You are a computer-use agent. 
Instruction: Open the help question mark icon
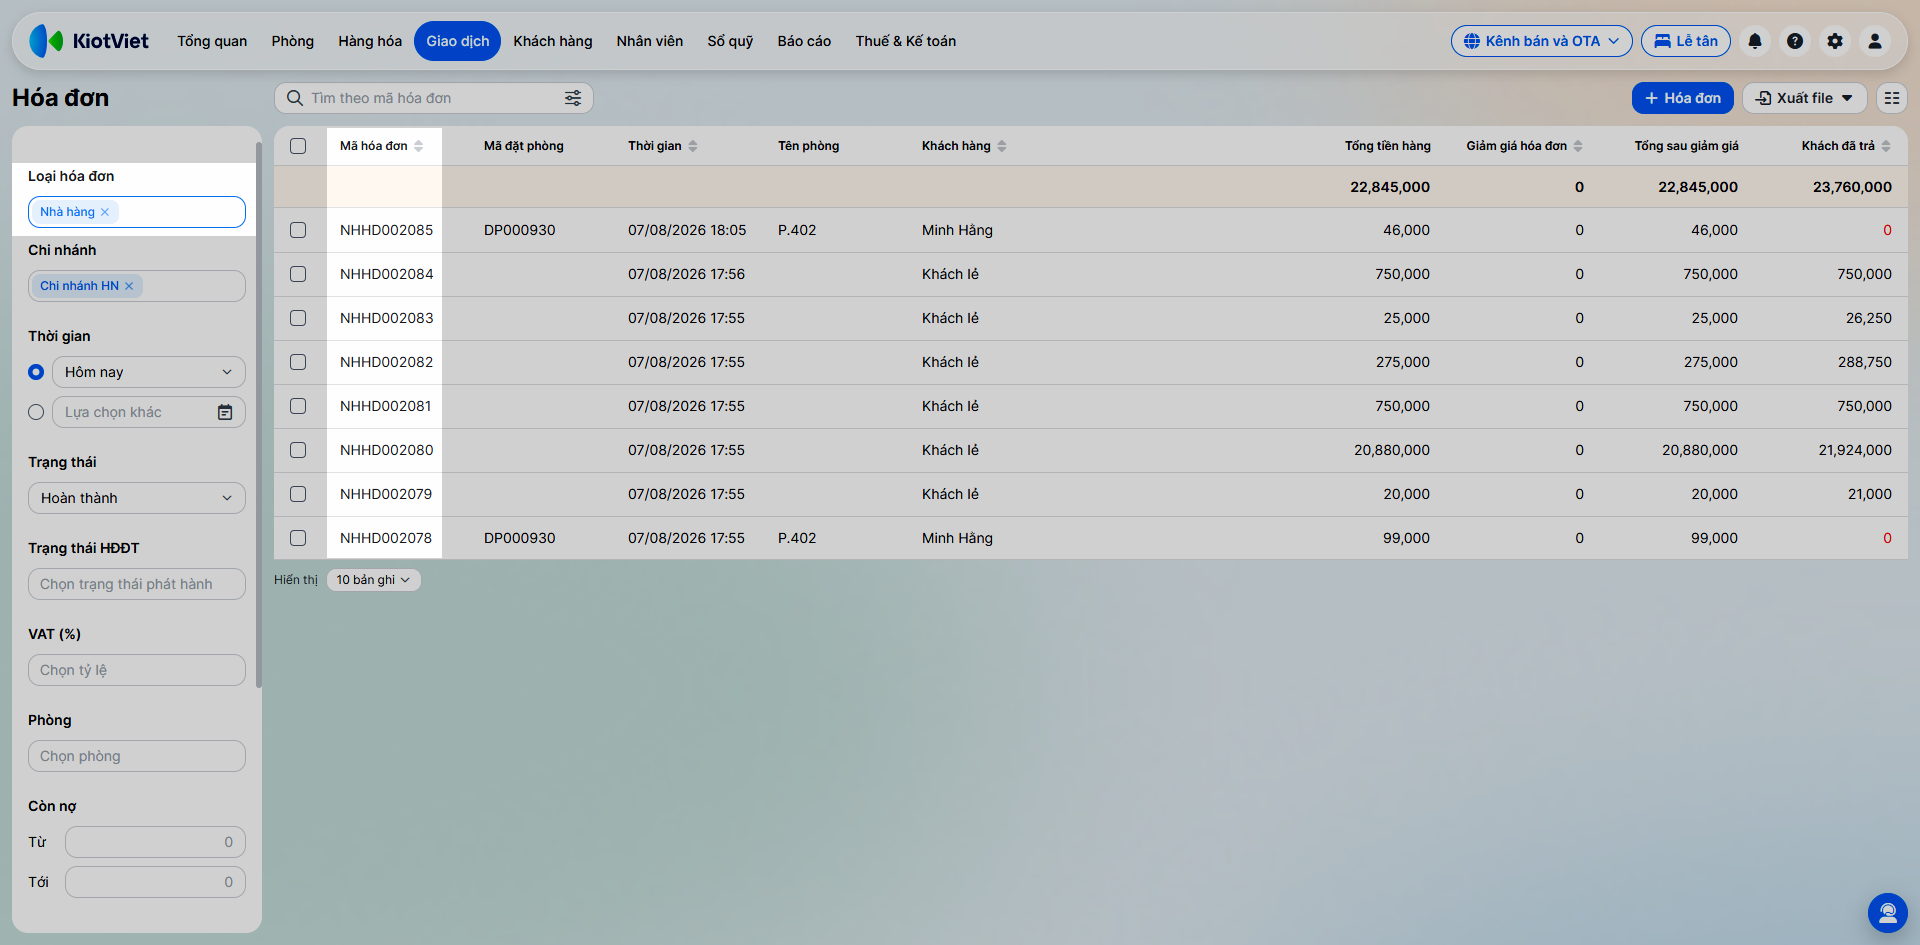pyautogui.click(x=1795, y=41)
